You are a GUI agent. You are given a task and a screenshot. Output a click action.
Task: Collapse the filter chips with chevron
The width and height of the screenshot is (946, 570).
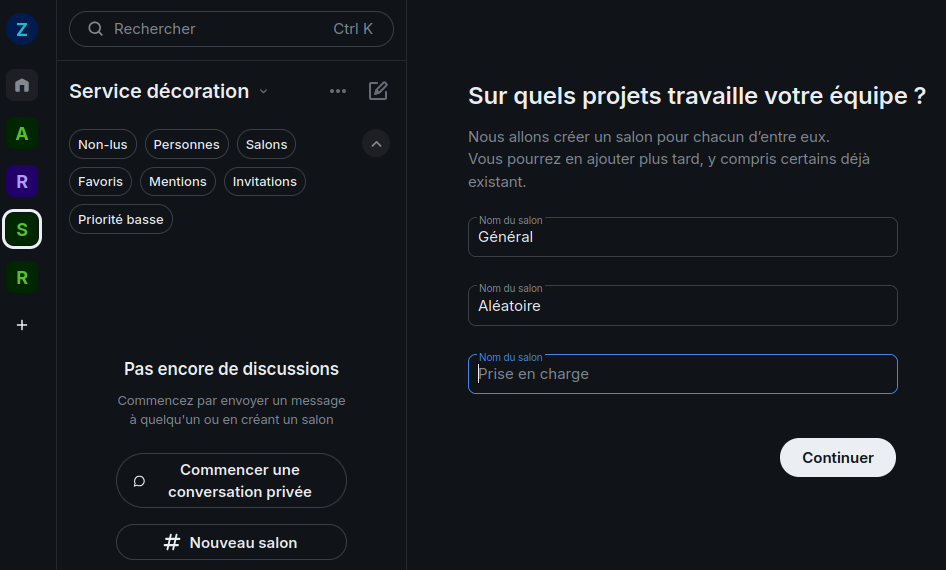pos(376,144)
